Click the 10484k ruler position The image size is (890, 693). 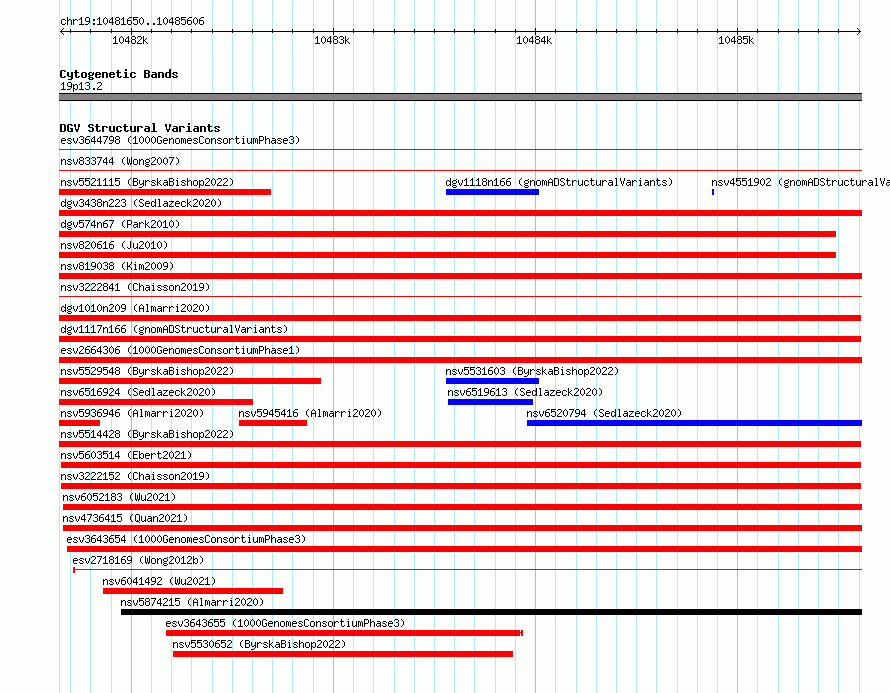534,40
